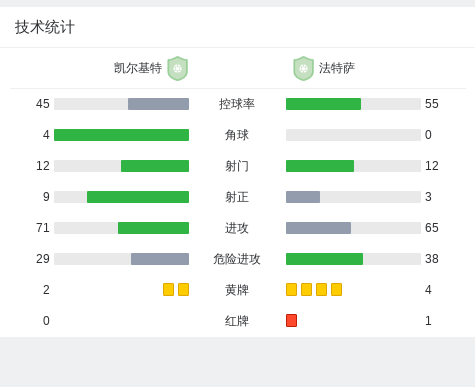Click 凯尔基特's green 角球 bar
This screenshot has height=387, width=475.
[121, 135]
